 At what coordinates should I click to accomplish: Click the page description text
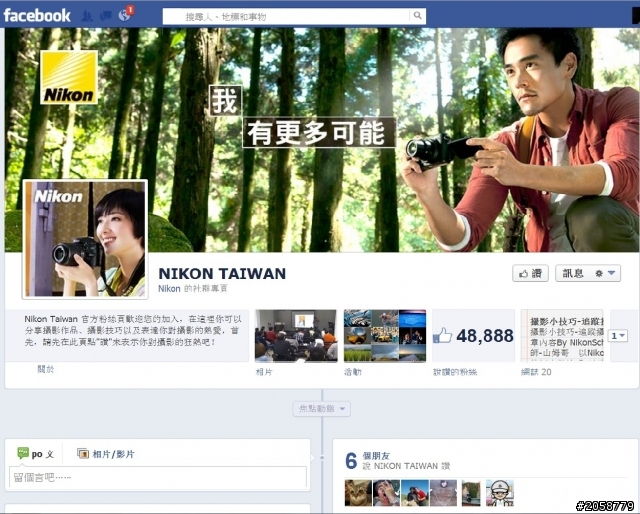pyautogui.click(x=133, y=330)
